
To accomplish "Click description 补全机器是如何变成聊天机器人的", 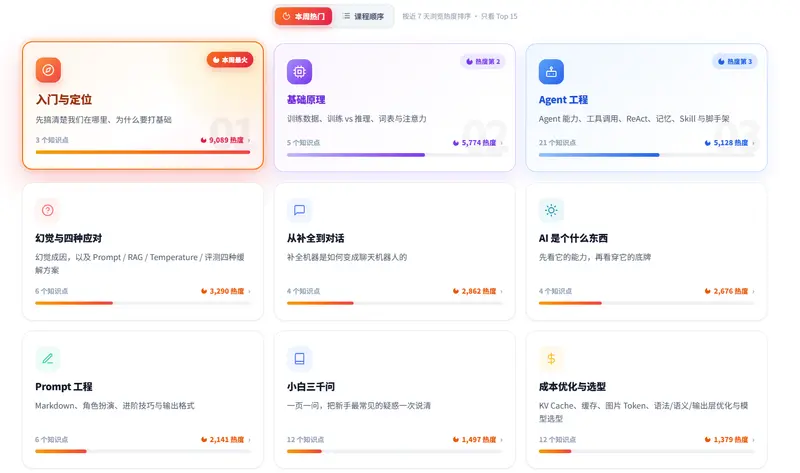I will [347, 257].
